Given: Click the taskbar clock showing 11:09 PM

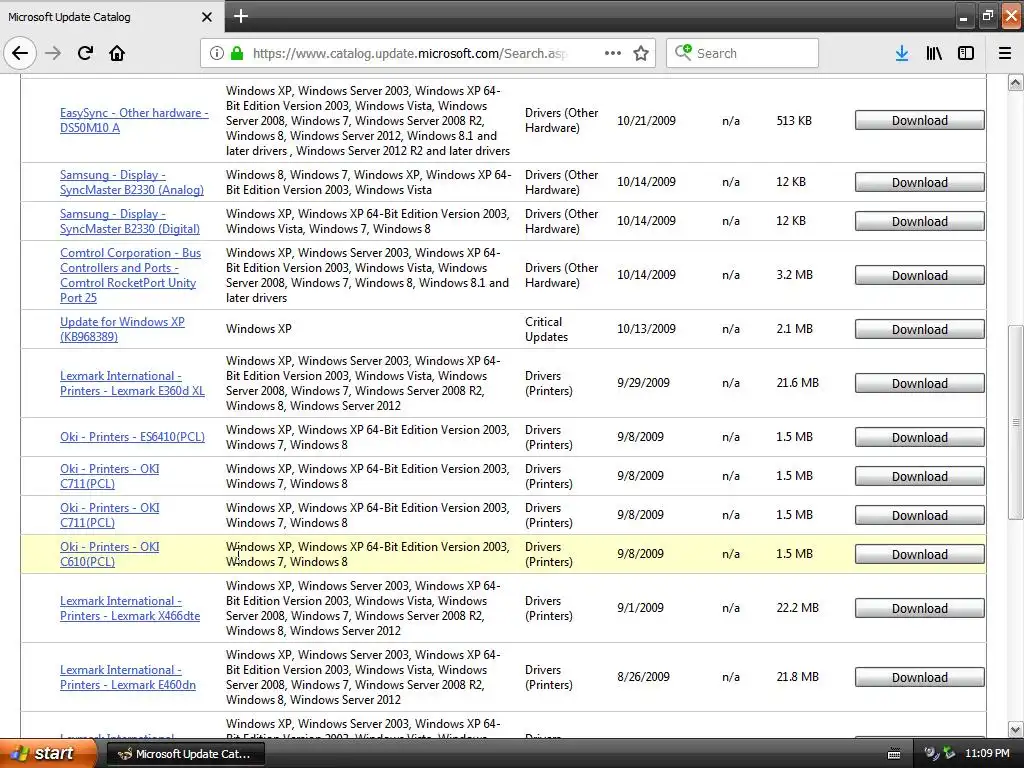Looking at the screenshot, I should click(x=987, y=754).
